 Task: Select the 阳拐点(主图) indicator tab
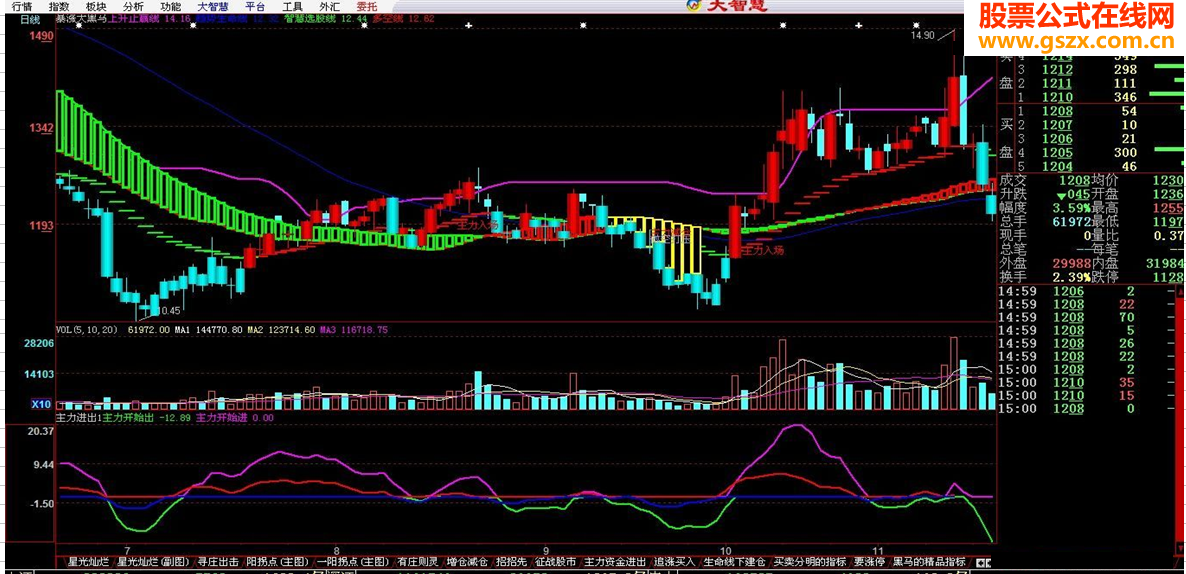pos(277,562)
